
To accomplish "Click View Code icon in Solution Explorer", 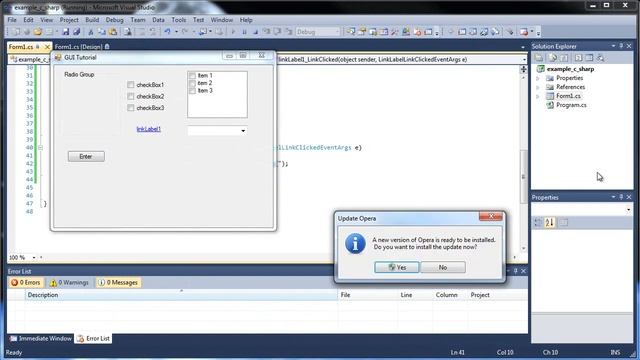I will coord(578,58).
